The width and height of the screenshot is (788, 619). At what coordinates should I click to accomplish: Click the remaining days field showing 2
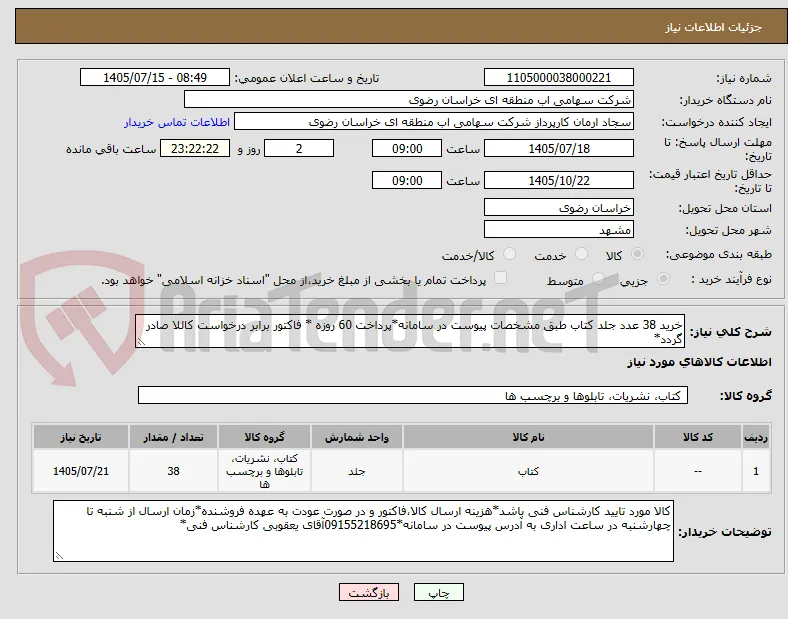pos(299,149)
